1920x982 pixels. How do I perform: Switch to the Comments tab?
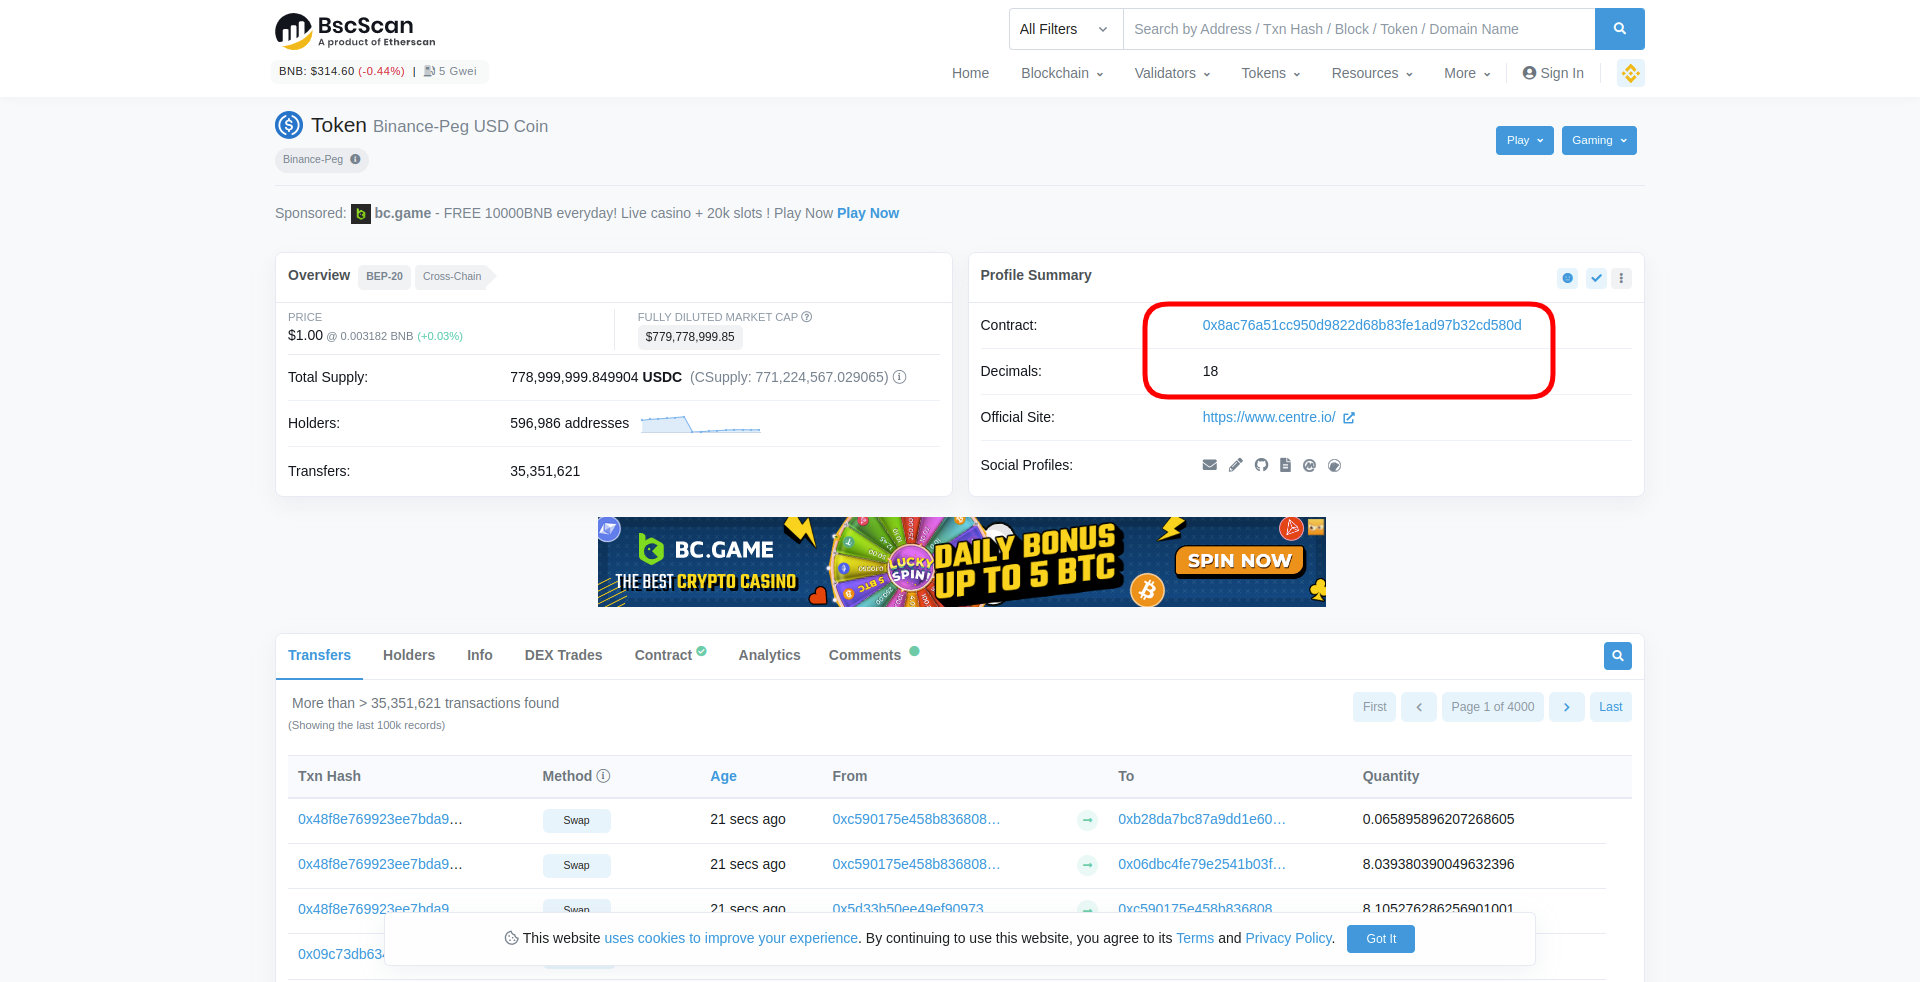(x=873, y=655)
